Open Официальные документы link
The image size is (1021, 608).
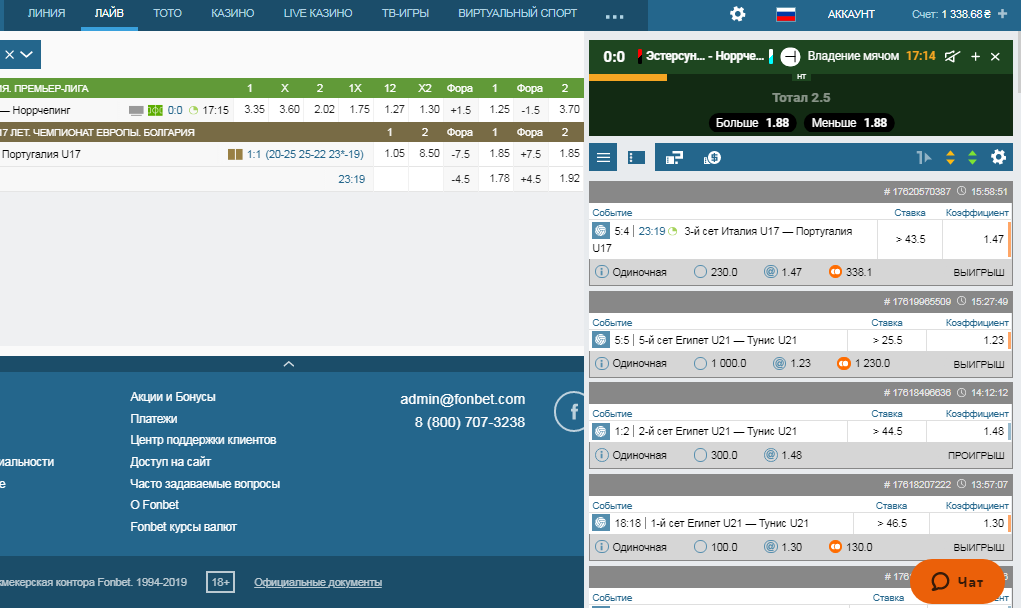[x=318, y=583]
